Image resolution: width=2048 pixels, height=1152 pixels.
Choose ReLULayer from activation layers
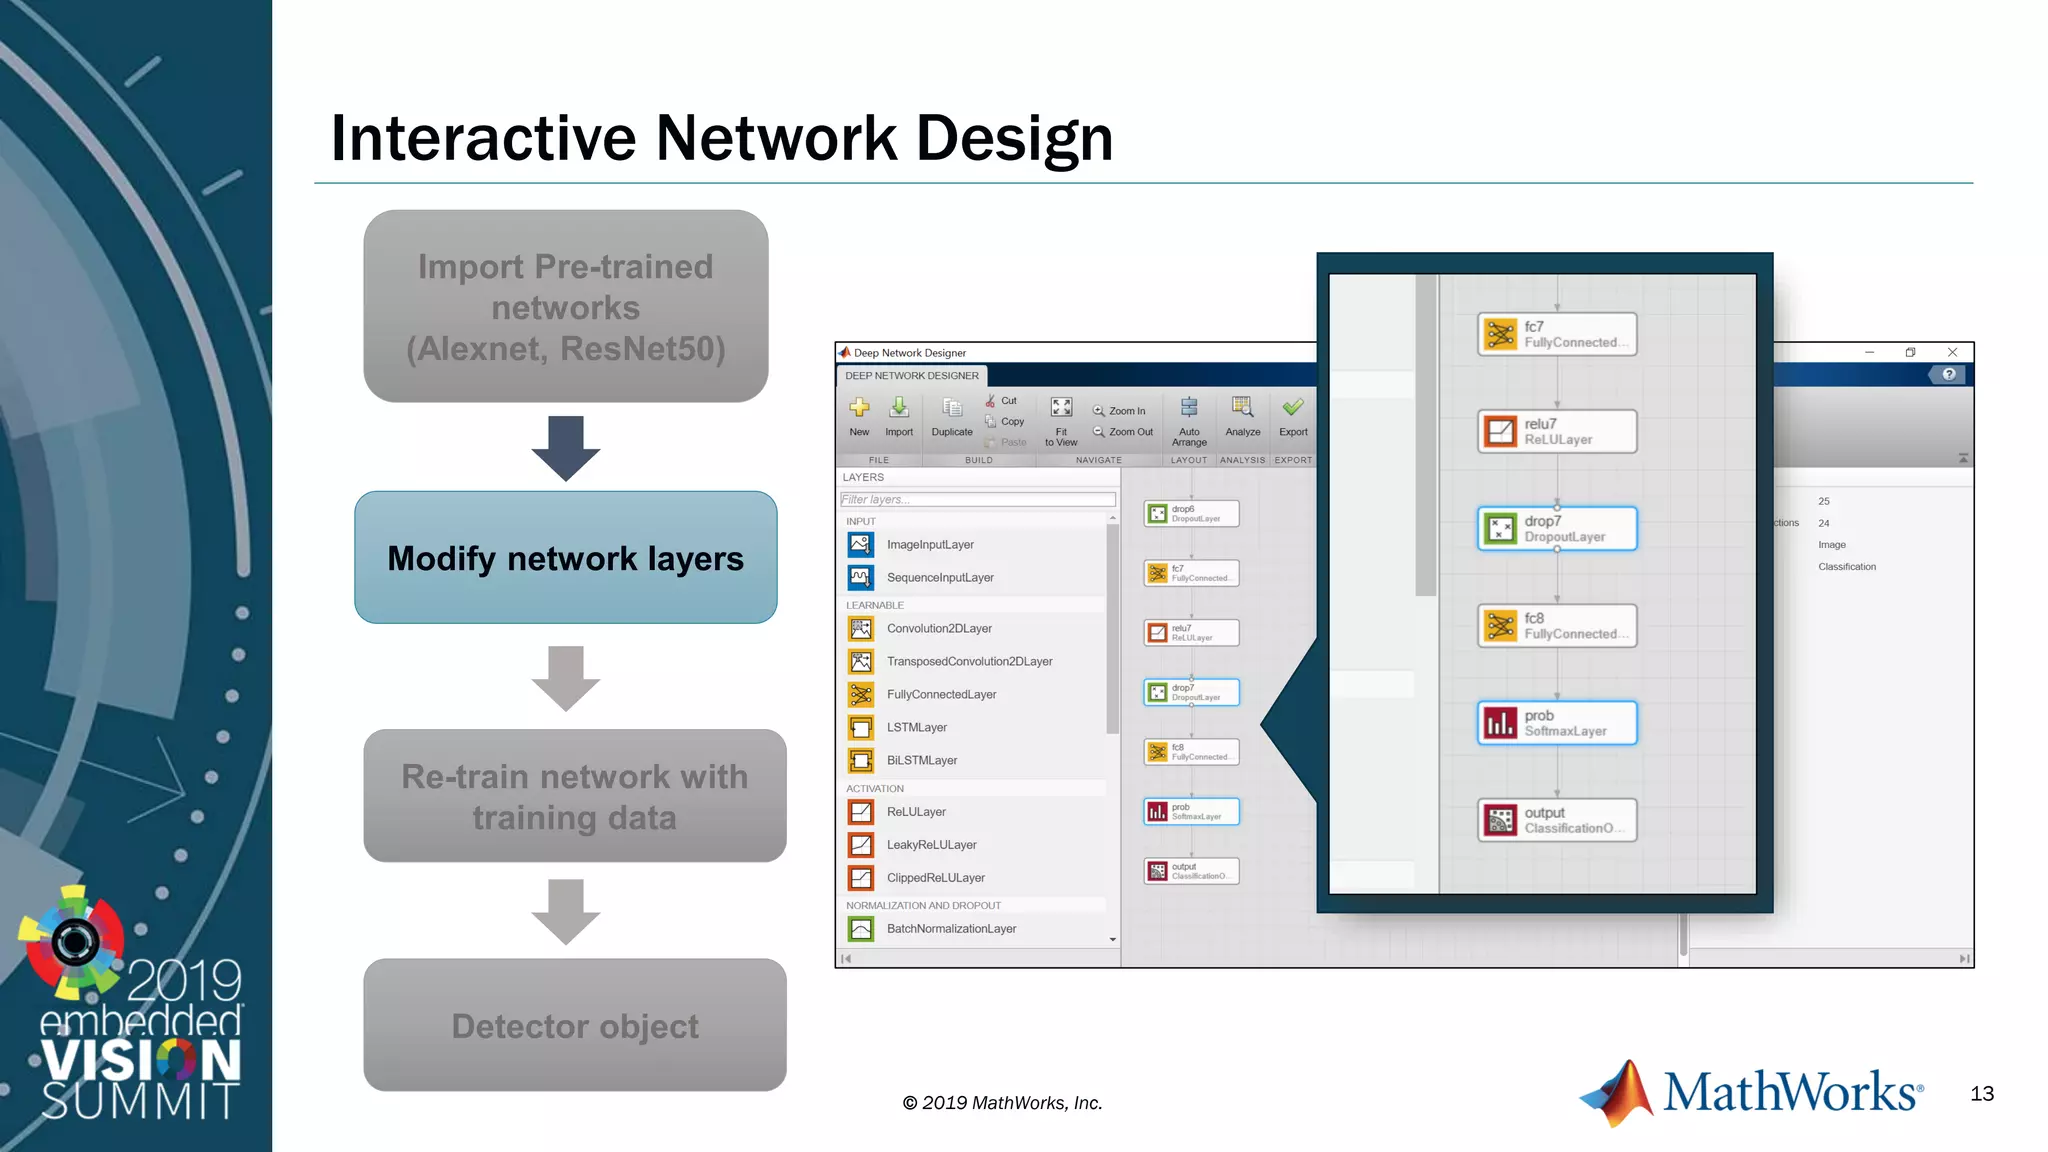point(915,812)
